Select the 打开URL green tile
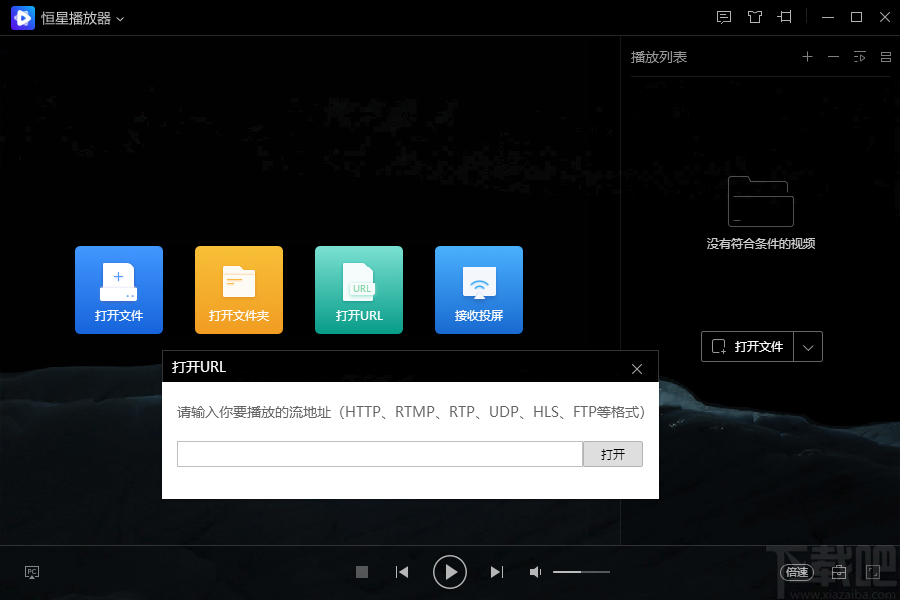Viewport: 900px width, 600px height. (359, 290)
